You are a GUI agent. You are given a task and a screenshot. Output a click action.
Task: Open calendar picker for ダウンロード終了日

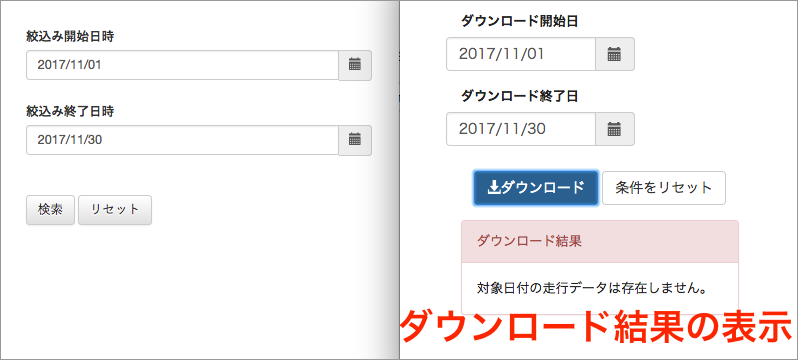click(615, 129)
